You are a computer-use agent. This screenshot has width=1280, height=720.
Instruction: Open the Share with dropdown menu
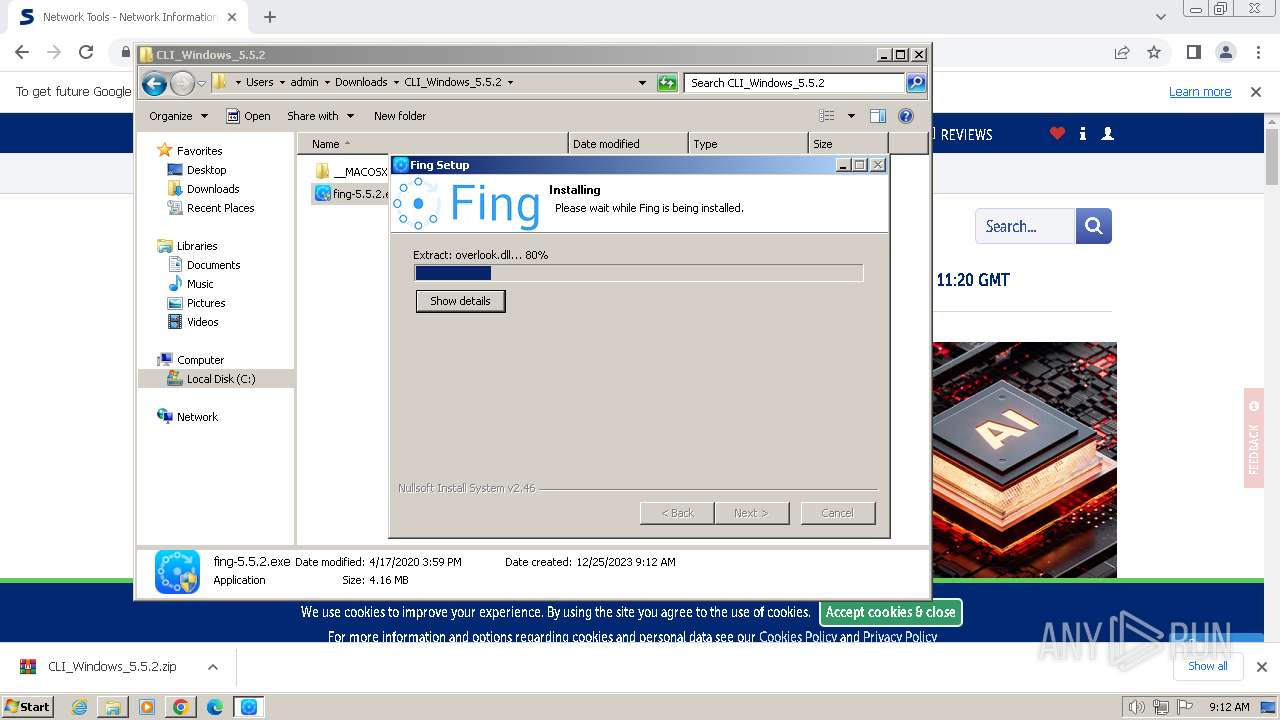point(321,116)
